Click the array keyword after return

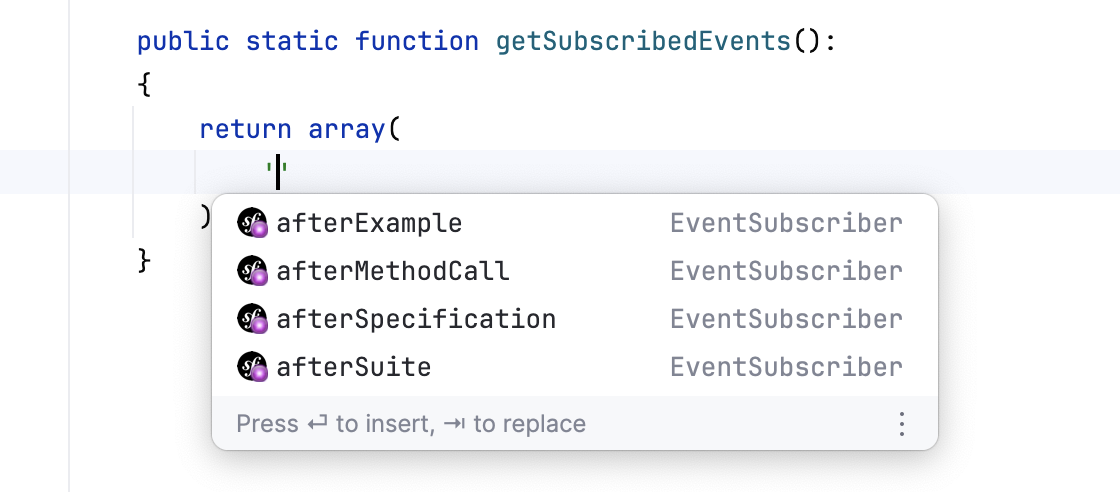[346, 129]
